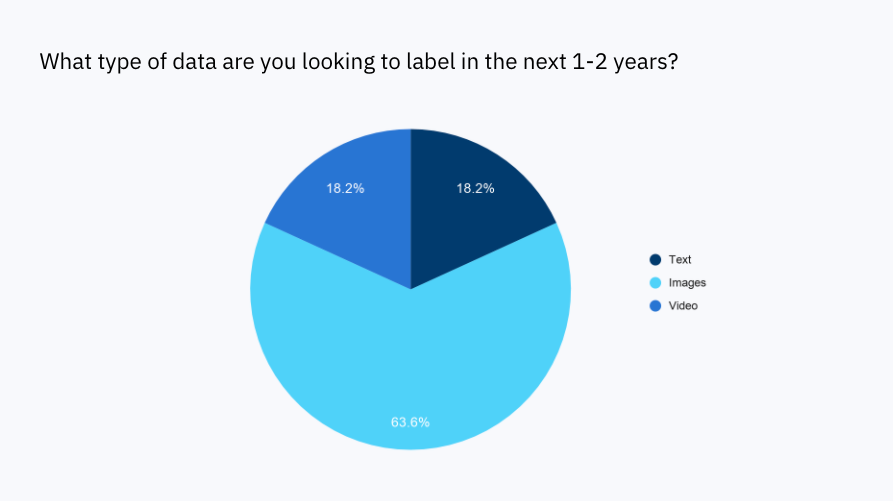Select the large cyan Images pie slice

[x=410, y=364]
